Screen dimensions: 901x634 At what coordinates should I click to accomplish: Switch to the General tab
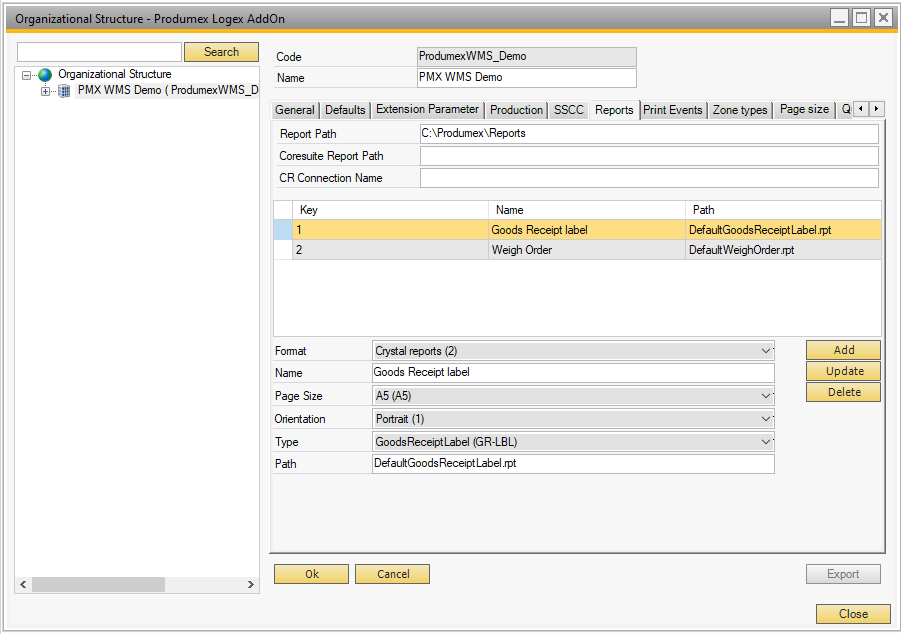click(295, 110)
